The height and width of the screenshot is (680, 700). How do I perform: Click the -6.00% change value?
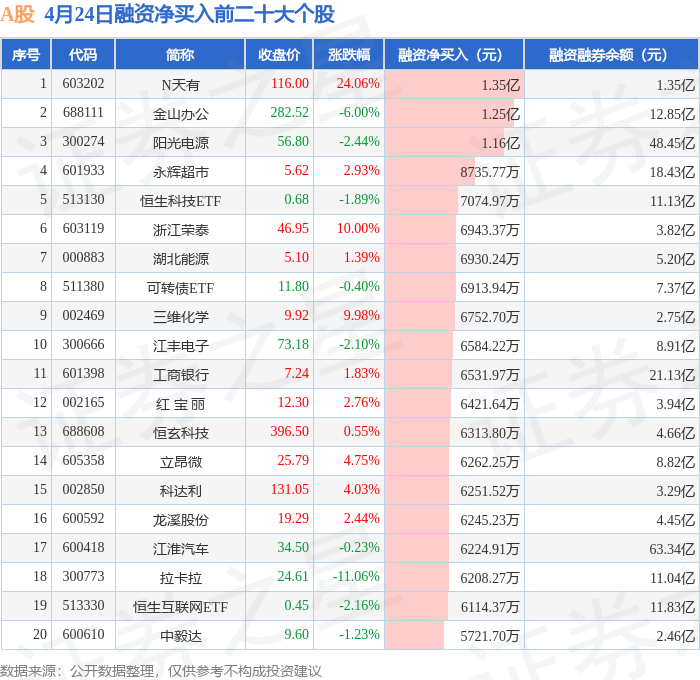click(359, 113)
